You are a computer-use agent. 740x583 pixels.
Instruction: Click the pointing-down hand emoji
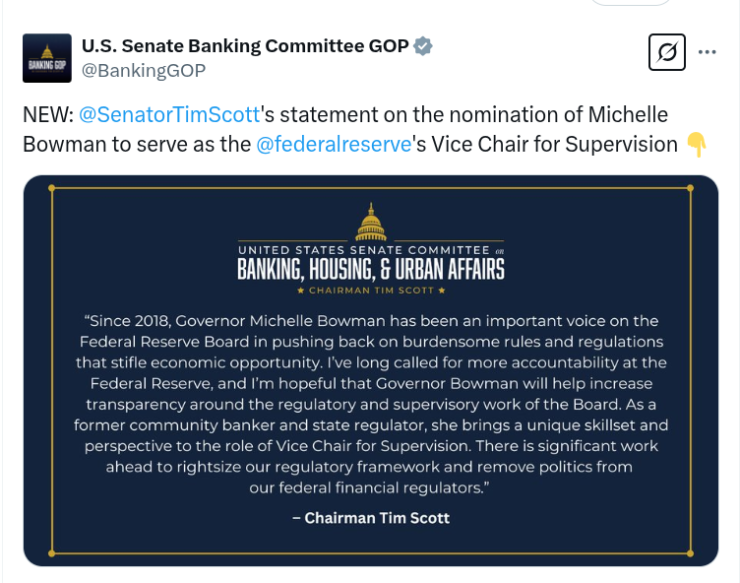[697, 144]
